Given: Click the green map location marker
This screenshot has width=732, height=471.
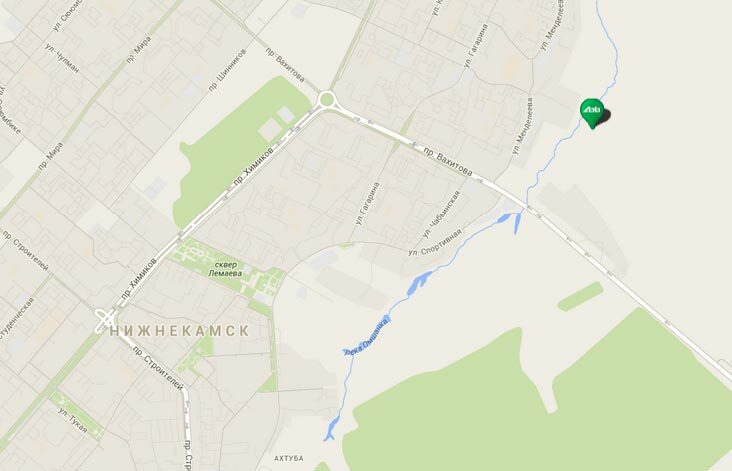Looking at the screenshot, I should [592, 113].
